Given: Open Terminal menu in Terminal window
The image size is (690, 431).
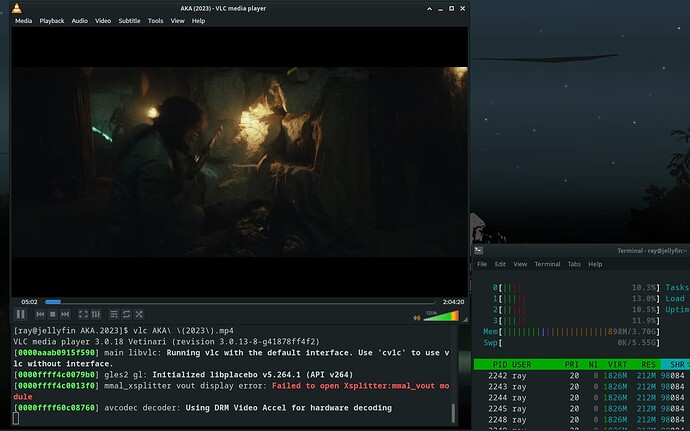Looking at the screenshot, I should tap(547, 264).
